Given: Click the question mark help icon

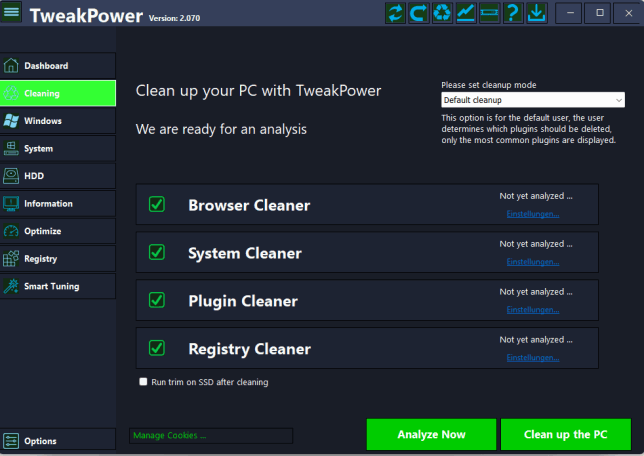Looking at the screenshot, I should (513, 13).
